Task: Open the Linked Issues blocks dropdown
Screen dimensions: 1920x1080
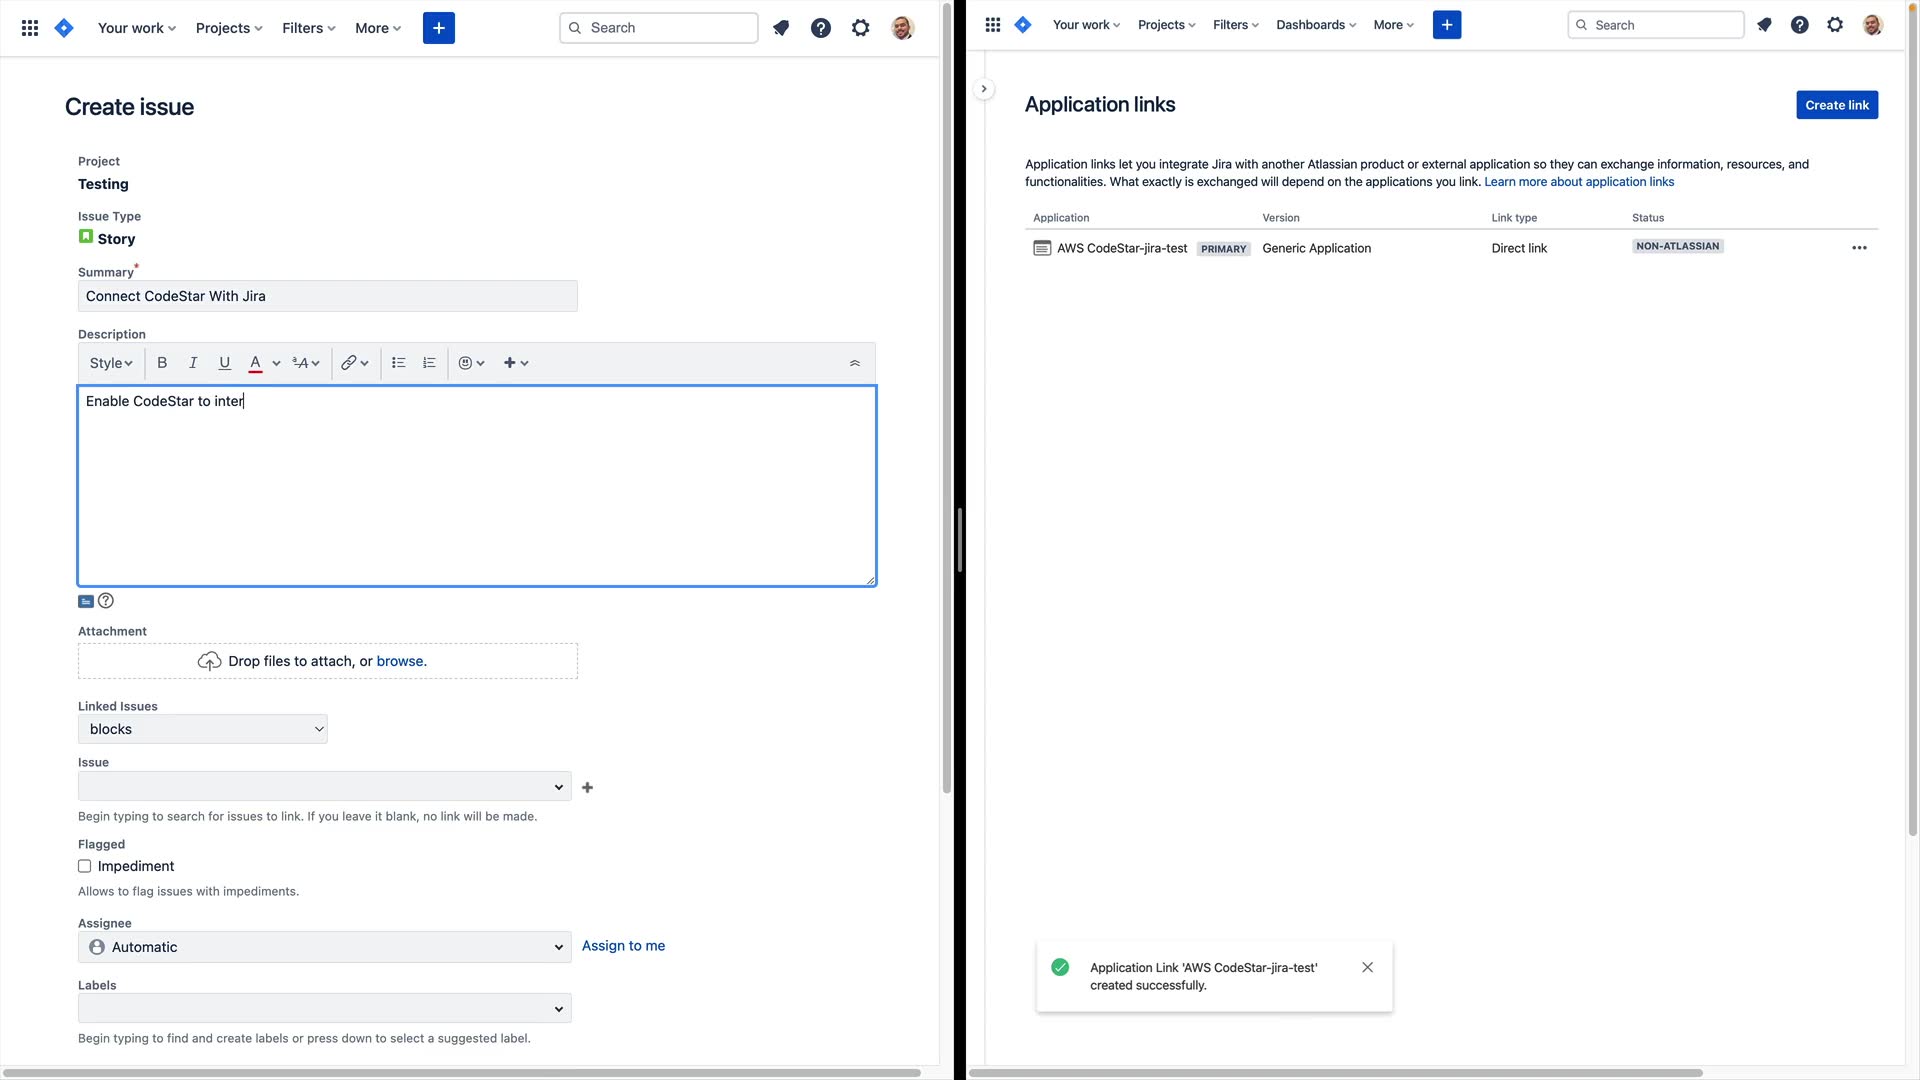Action: 203,730
